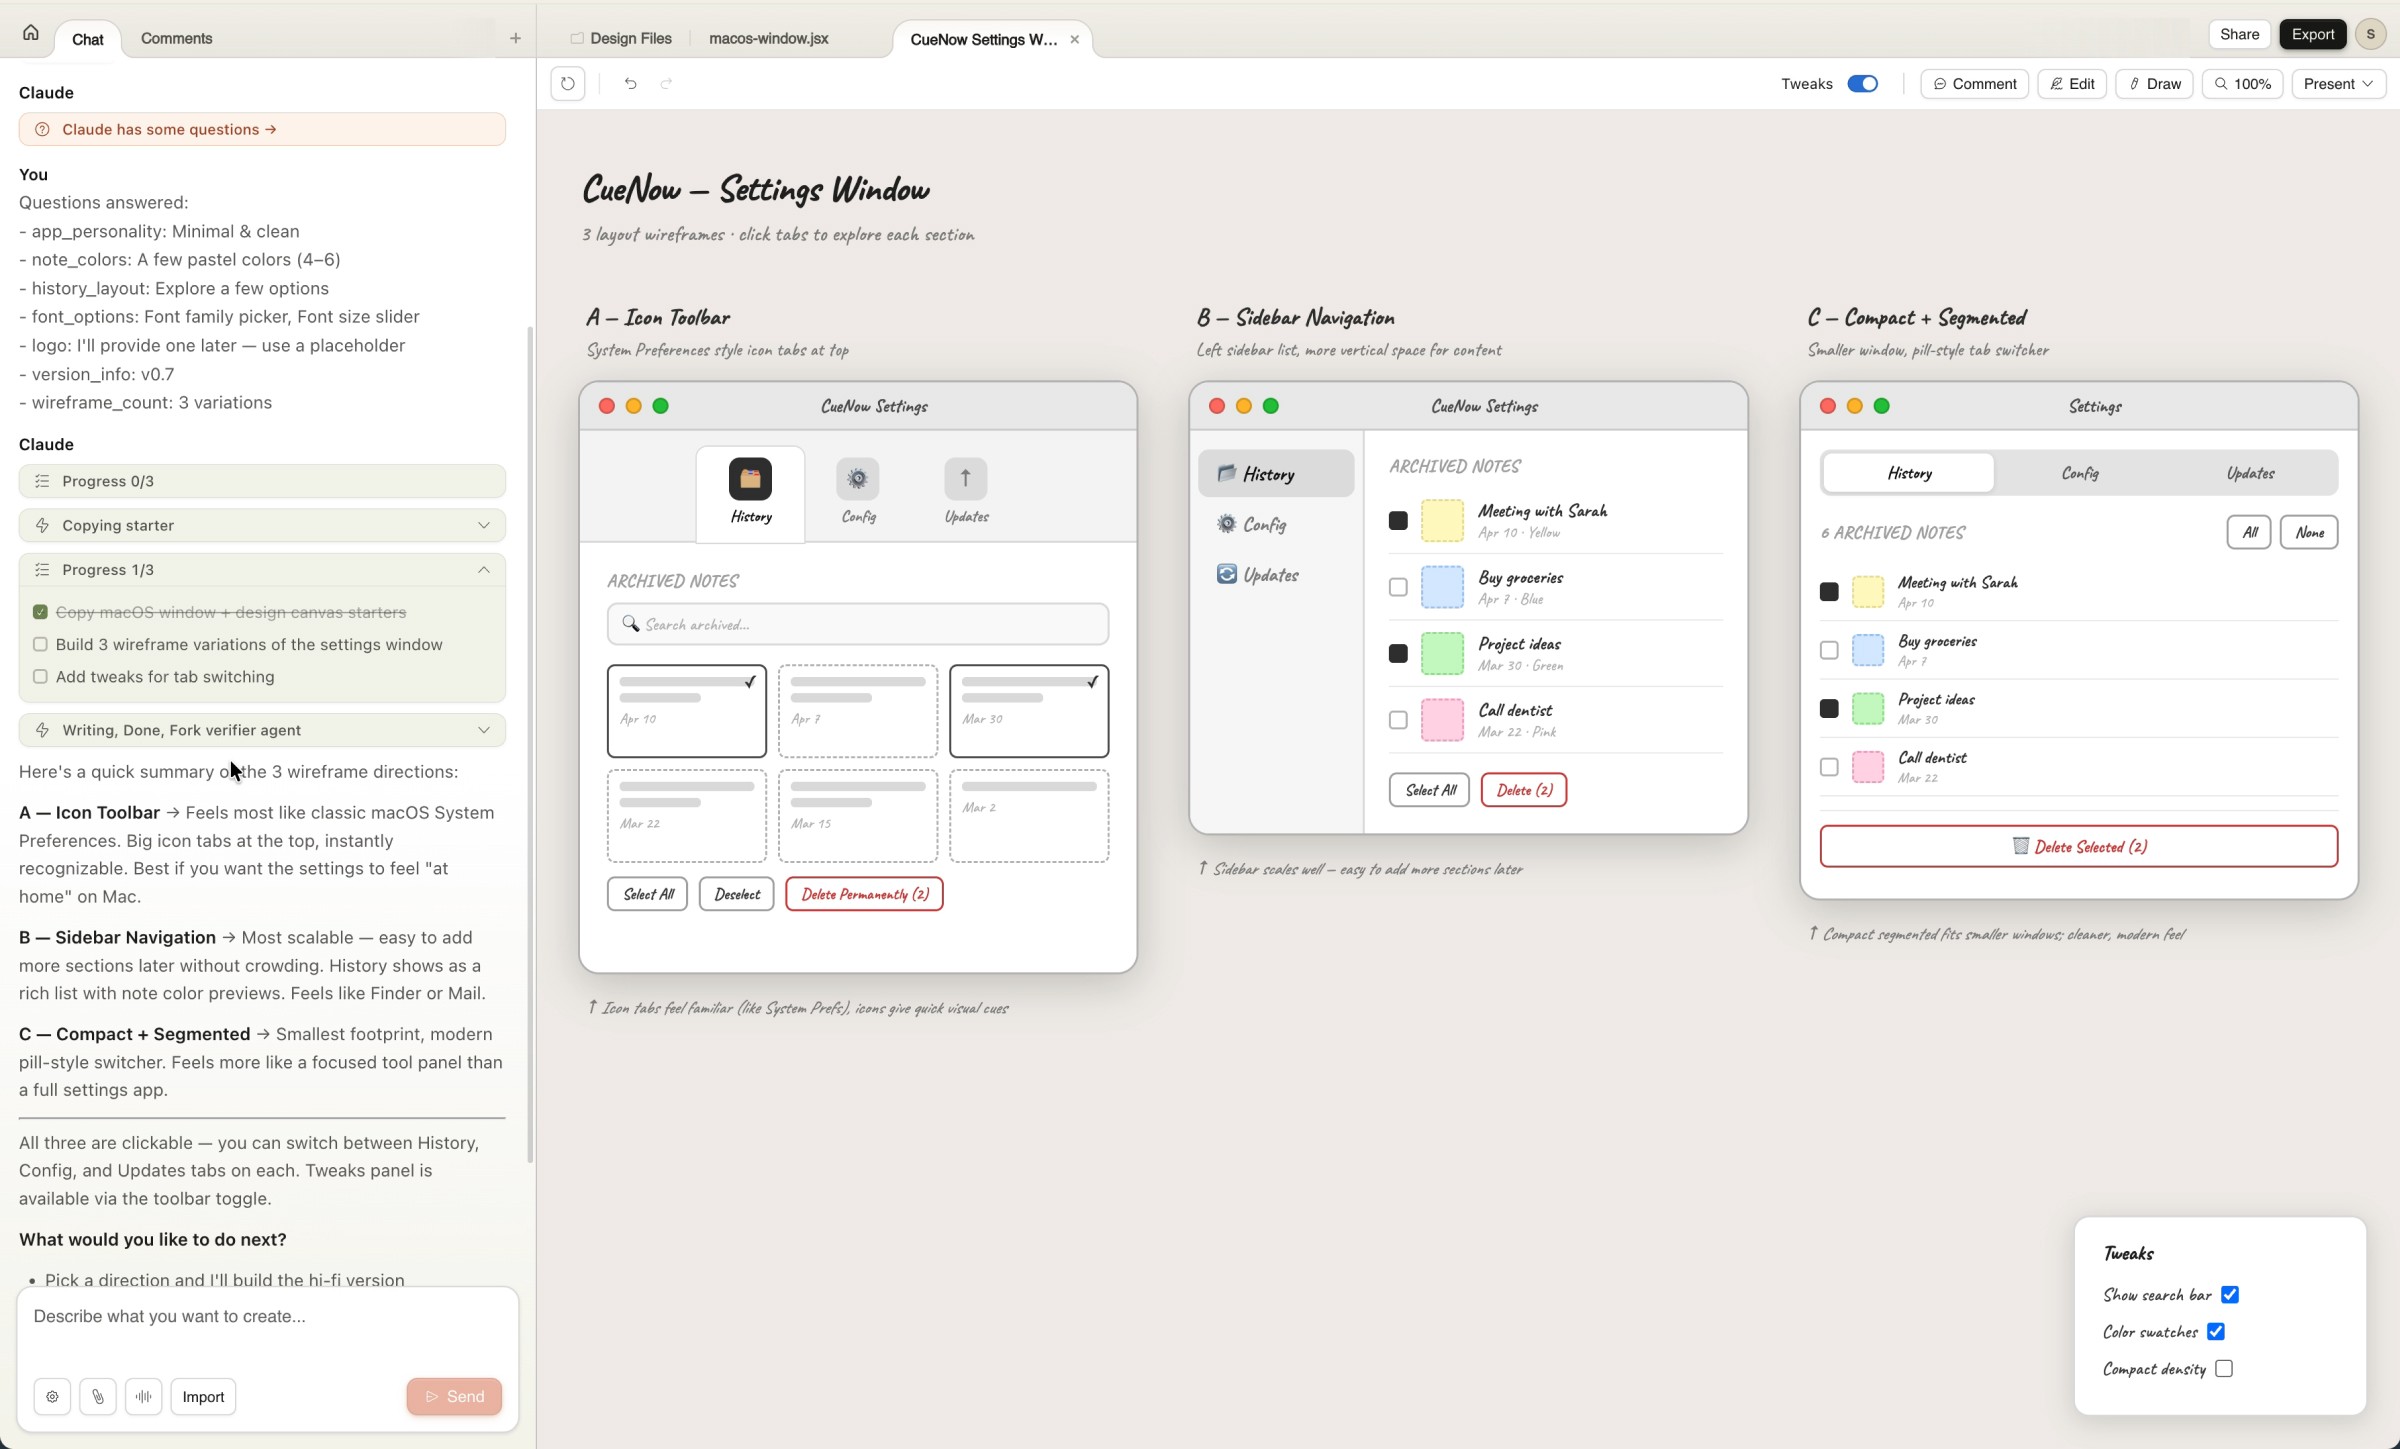Open the microphone input option near Import
Image resolution: width=2400 pixels, height=1449 pixels.
[143, 1396]
